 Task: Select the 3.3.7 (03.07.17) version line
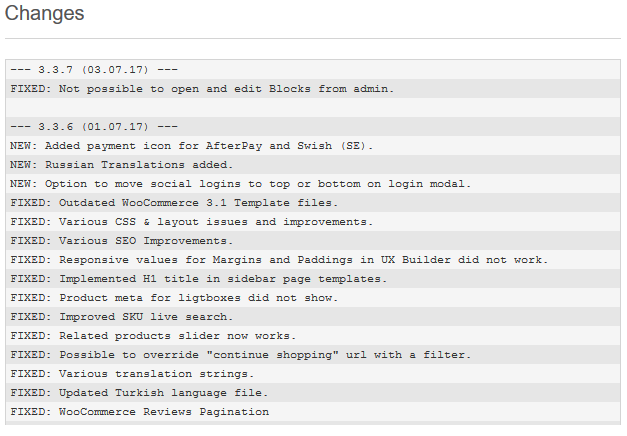pyautogui.click(x=94, y=69)
